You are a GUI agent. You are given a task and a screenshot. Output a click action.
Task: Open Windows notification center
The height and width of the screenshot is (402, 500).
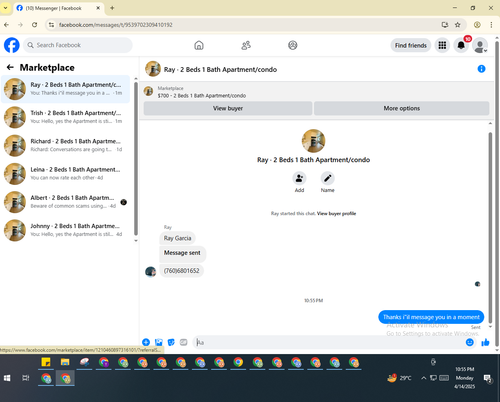(x=487, y=378)
